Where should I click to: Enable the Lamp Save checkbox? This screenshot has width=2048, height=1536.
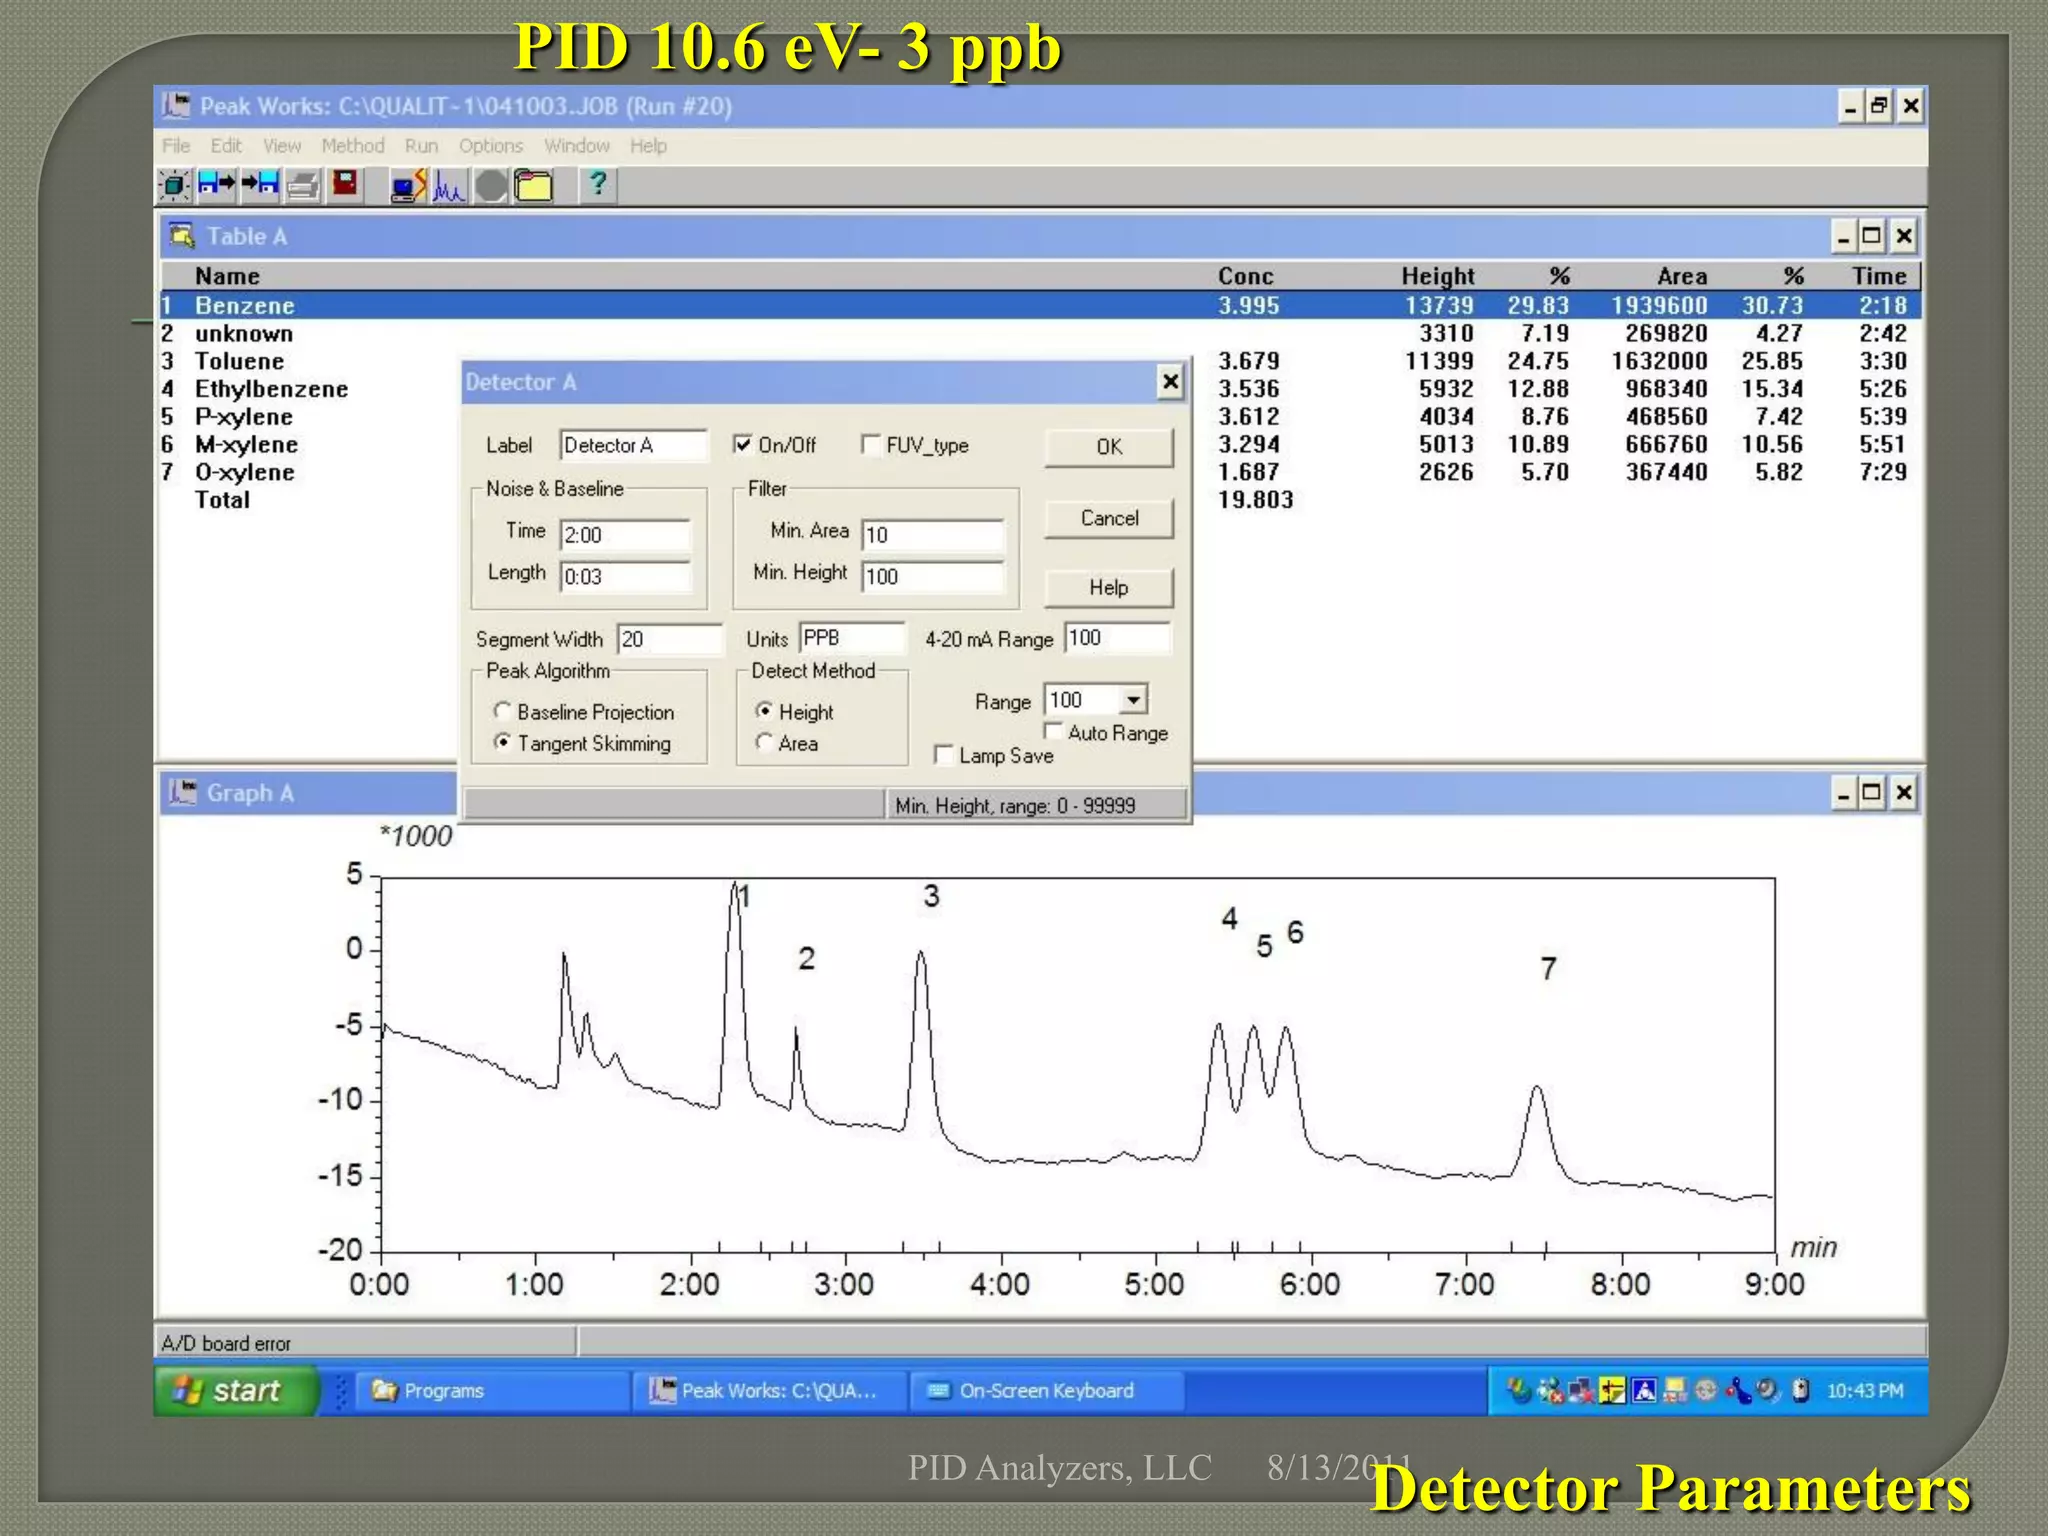[943, 754]
